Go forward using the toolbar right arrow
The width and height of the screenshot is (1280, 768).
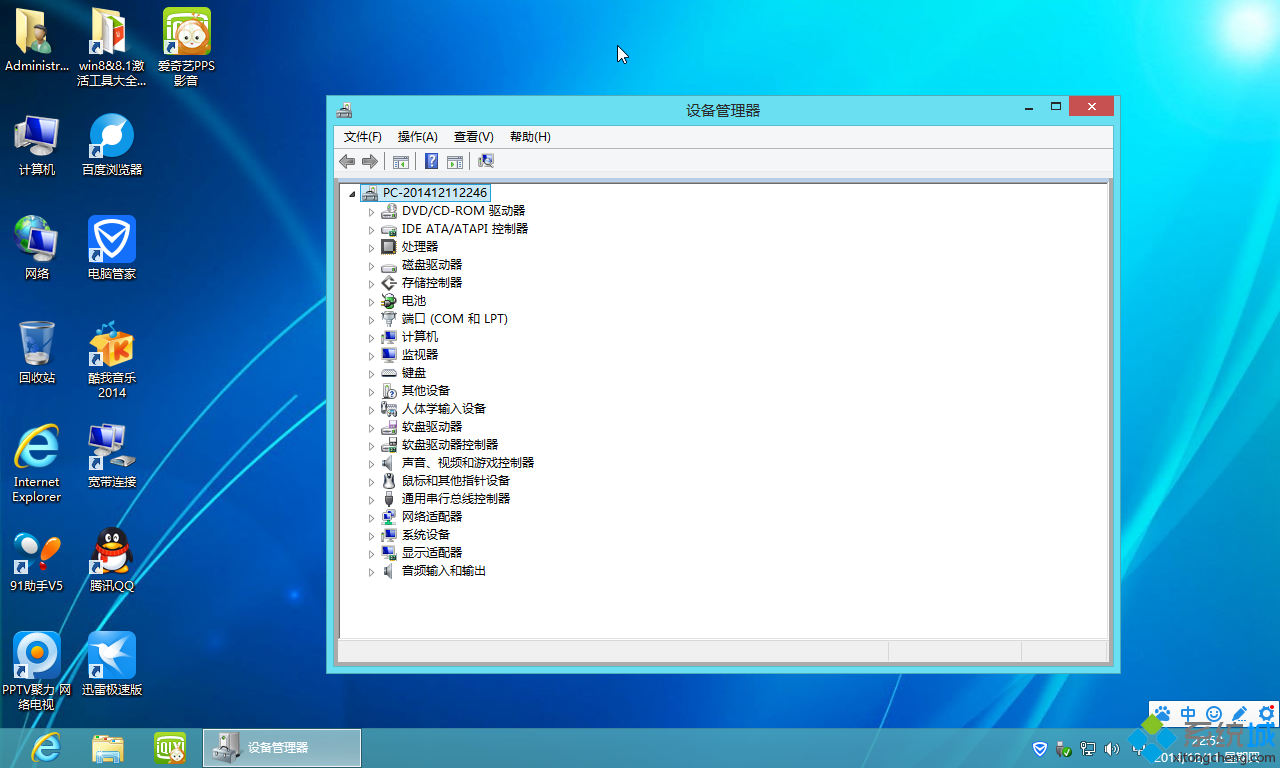pyautogui.click(x=369, y=162)
